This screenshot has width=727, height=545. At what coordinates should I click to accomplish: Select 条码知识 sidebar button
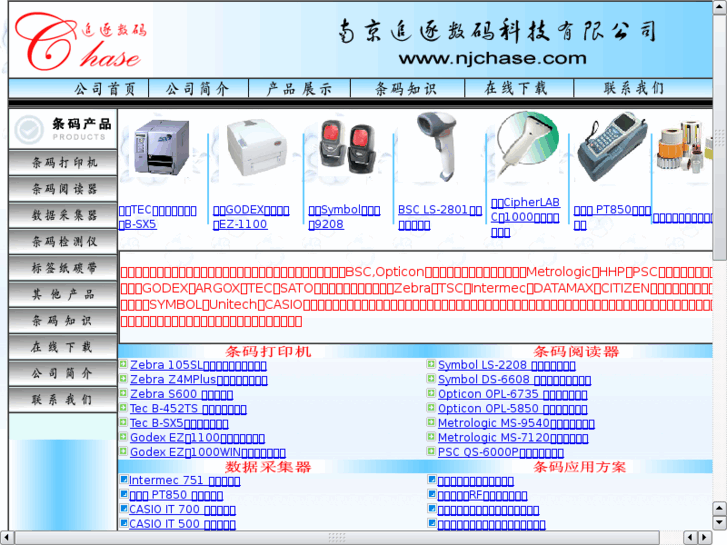(63, 321)
